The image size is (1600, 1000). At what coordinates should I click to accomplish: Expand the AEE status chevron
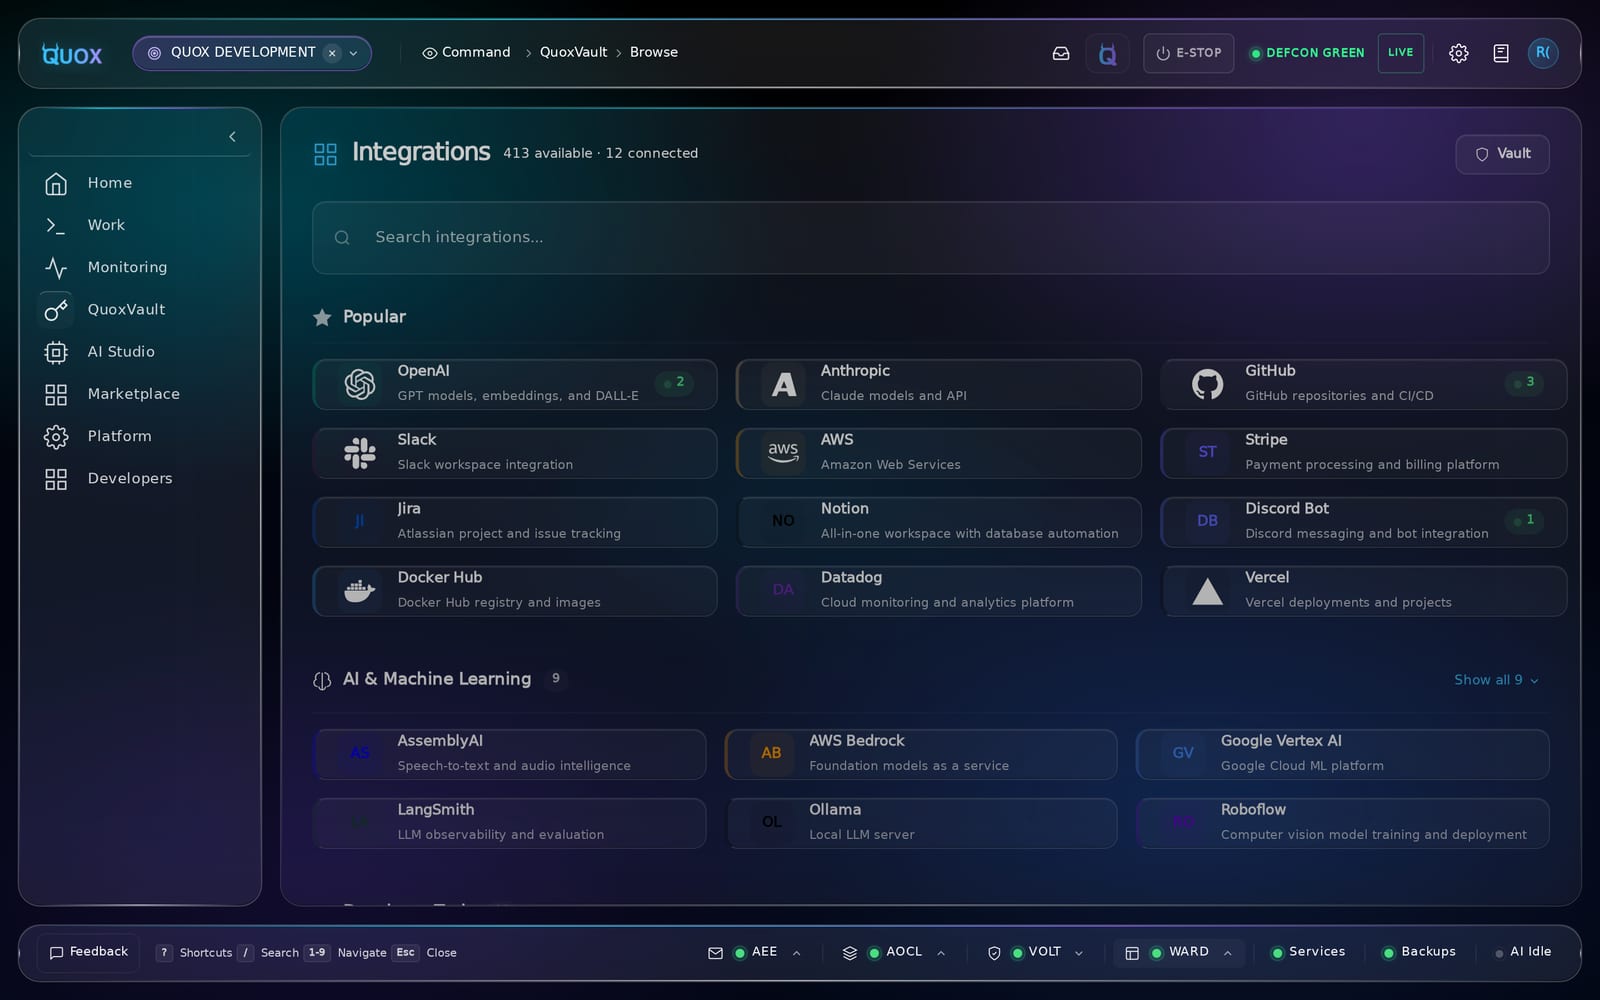point(797,953)
